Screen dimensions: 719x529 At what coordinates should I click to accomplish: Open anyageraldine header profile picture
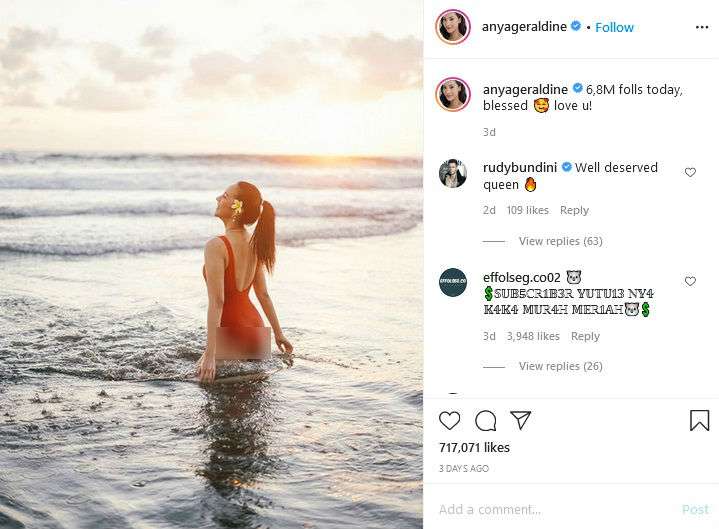[453, 27]
